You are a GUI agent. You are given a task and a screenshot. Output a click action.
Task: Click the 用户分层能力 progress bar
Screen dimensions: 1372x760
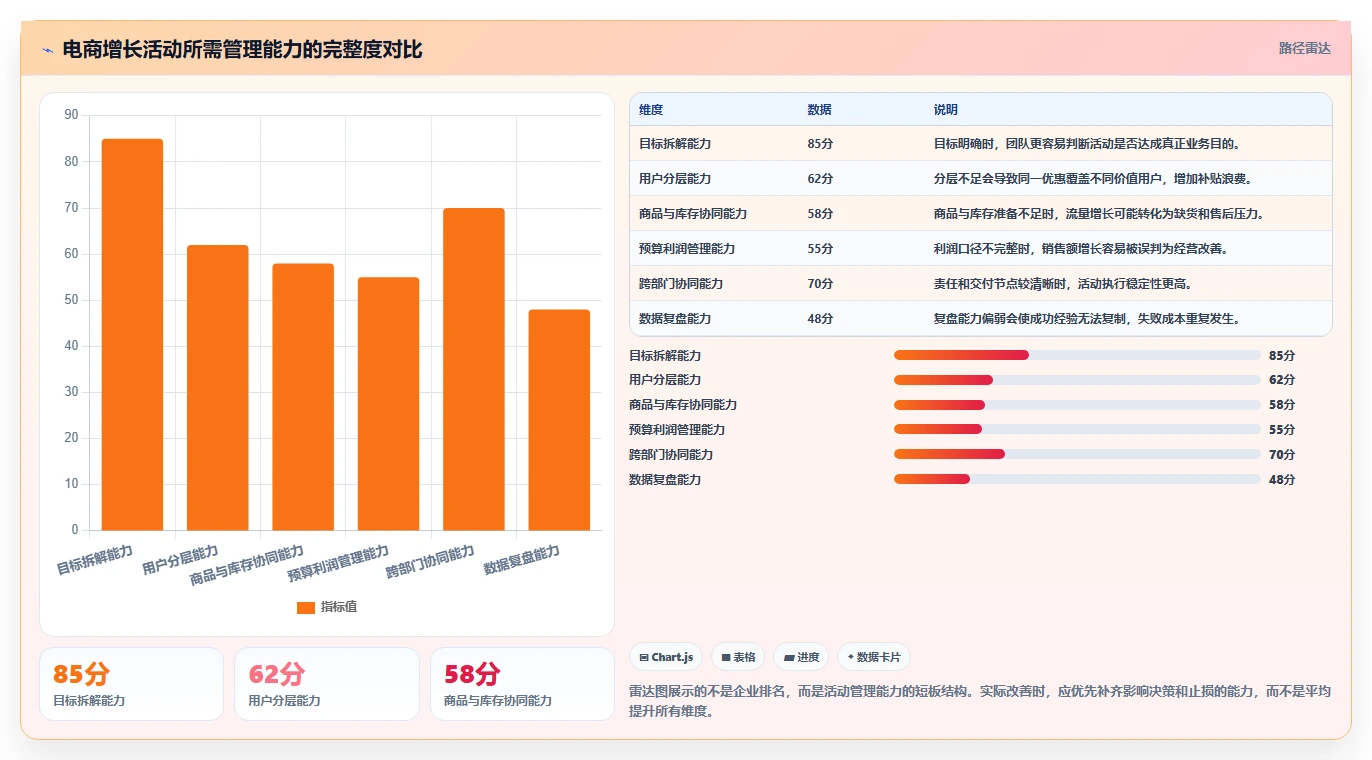[1077, 380]
